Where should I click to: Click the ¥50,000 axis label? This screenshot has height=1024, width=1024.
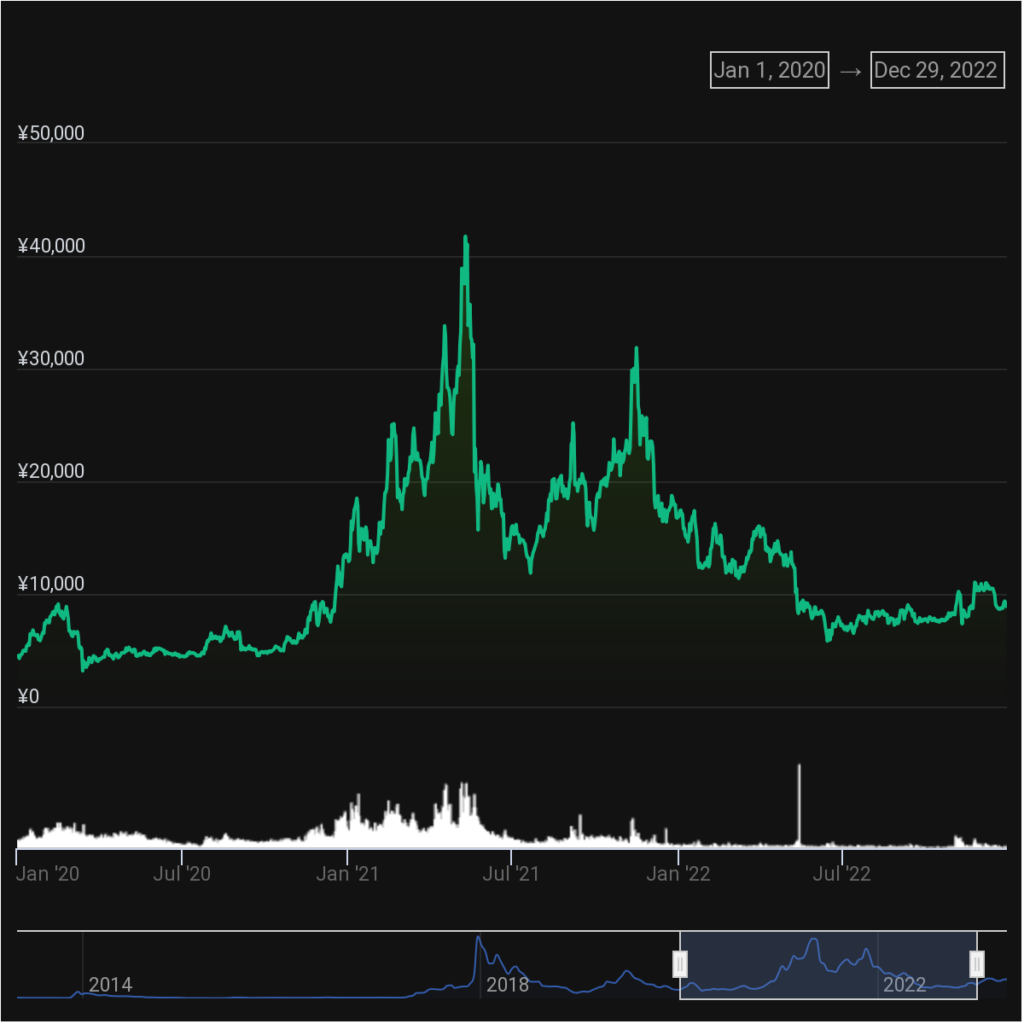coord(51,133)
